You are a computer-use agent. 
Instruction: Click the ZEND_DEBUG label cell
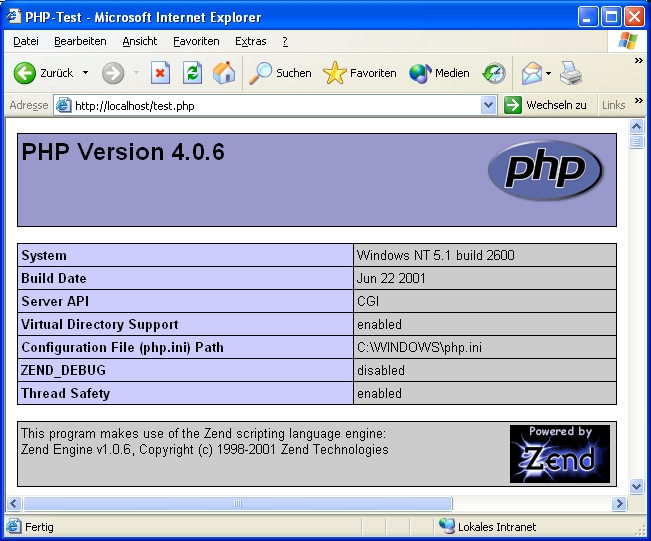click(x=185, y=370)
